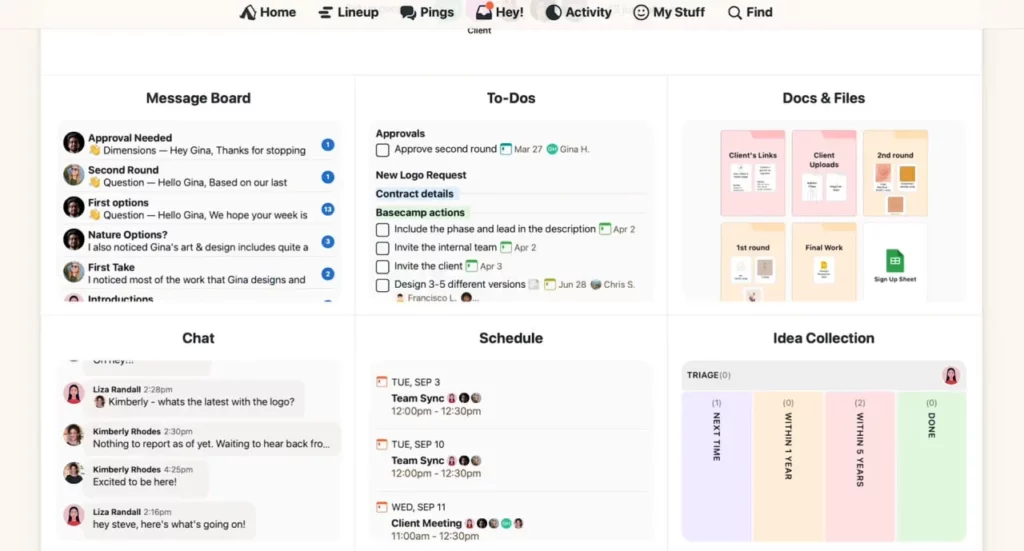Screen dimensions: 1024x551
Task: Click the Home mountain icon
Action: (x=248, y=12)
